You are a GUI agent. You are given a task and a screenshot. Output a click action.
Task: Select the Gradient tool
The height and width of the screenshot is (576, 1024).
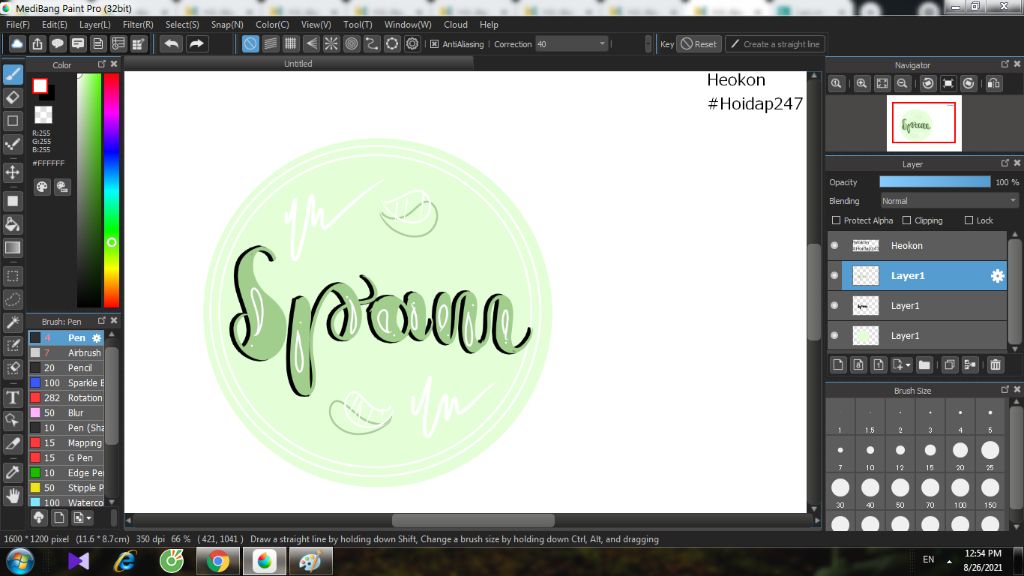coord(12,248)
